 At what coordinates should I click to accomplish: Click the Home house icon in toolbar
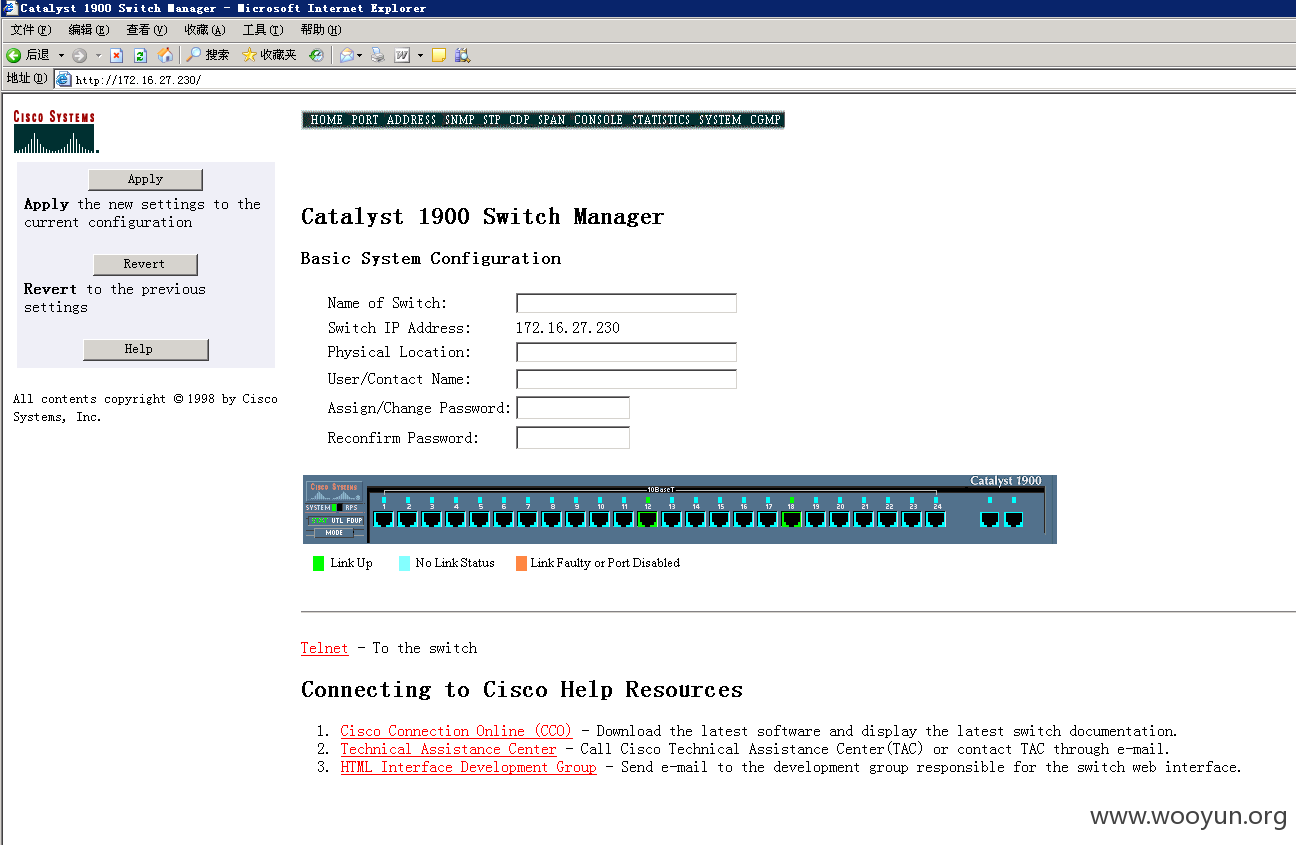tap(165, 55)
